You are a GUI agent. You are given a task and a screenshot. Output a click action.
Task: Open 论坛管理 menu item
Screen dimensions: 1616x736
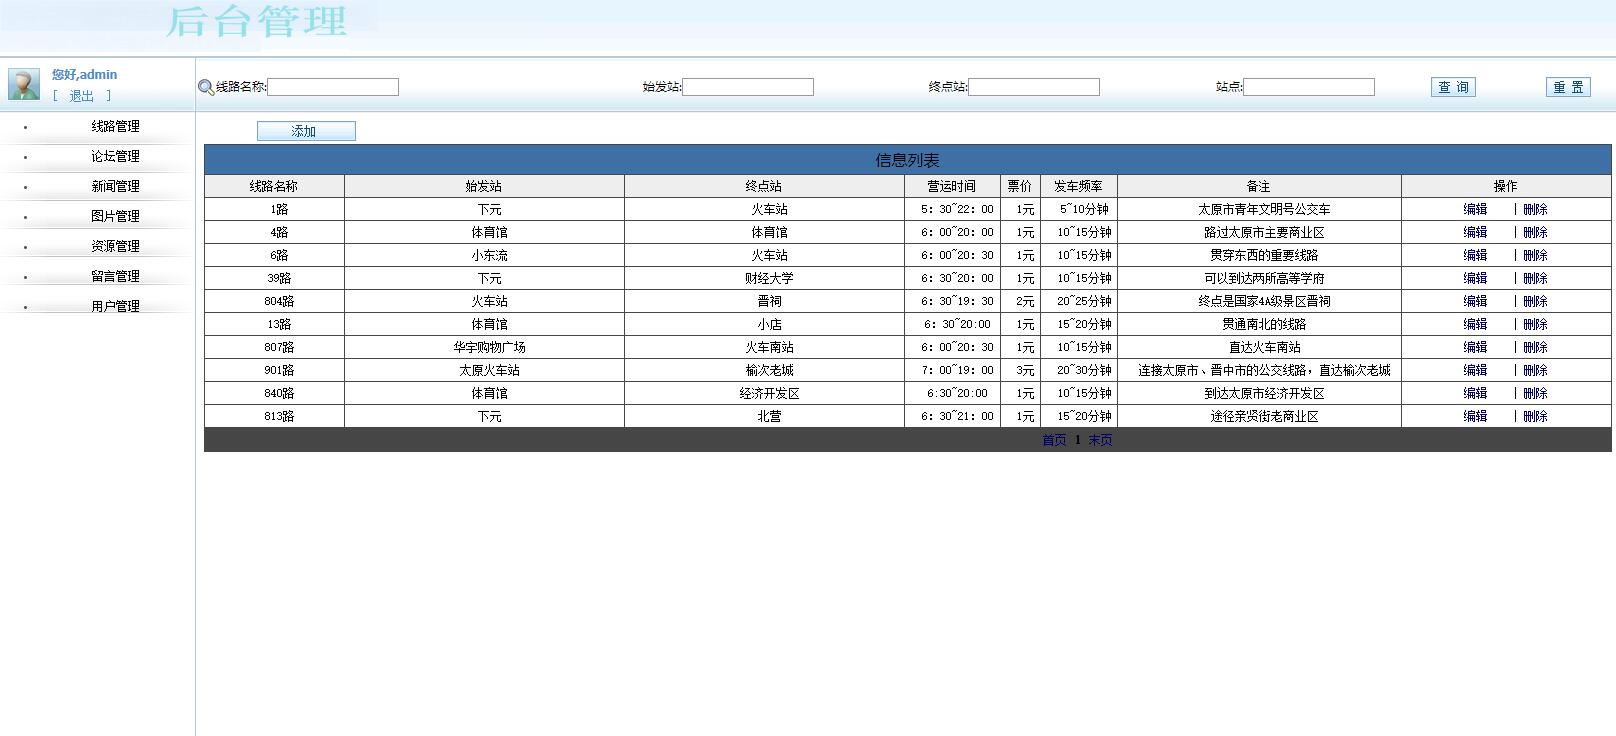pyautogui.click(x=115, y=156)
